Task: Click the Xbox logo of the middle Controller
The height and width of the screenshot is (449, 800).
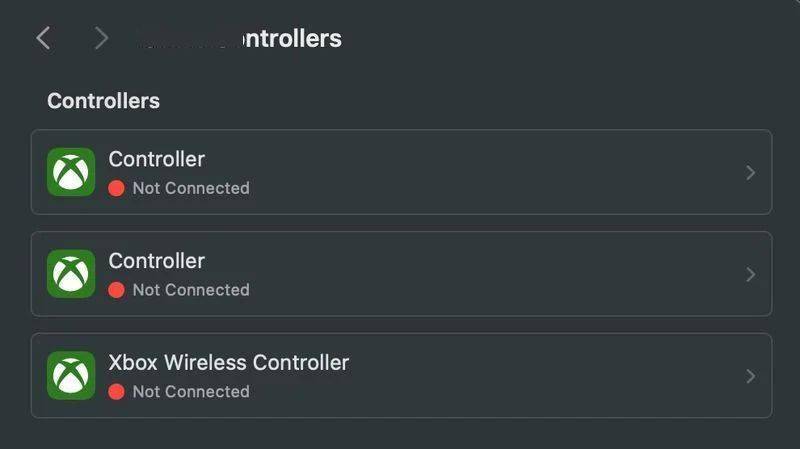Action: coord(71,273)
